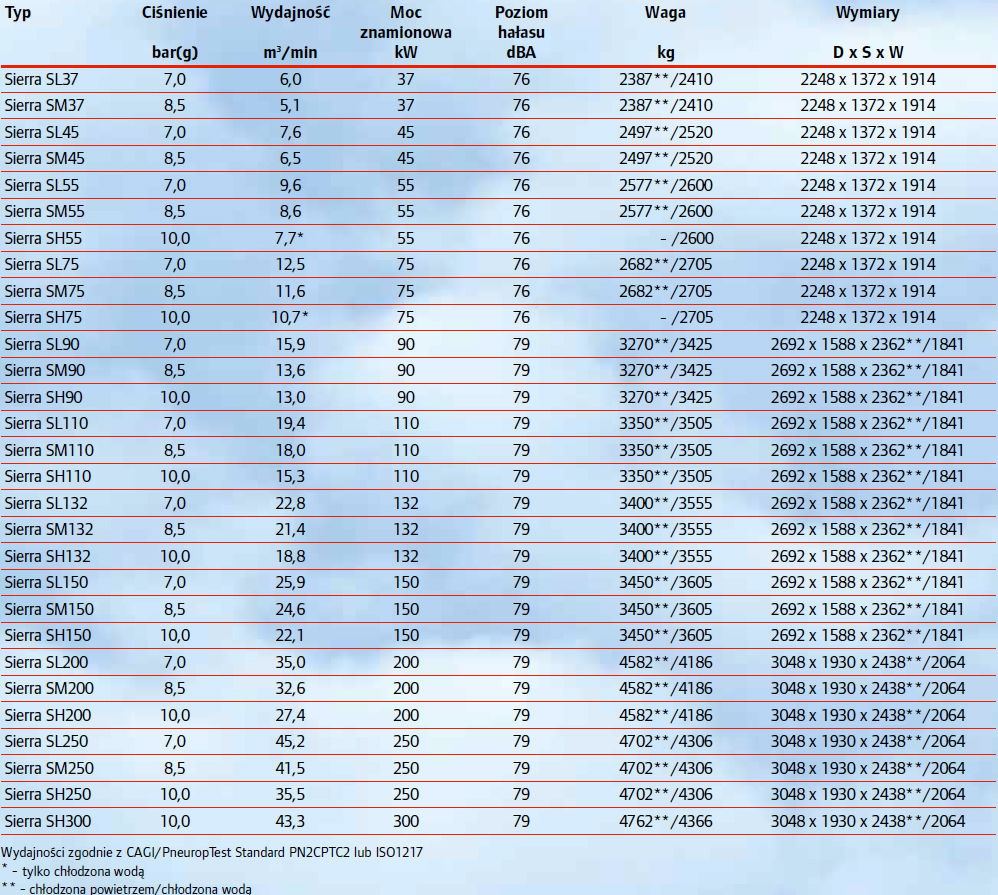This screenshot has height=895, width=998.
Task: Select the 'Sierra SM132' type cell
Action: coord(49,530)
